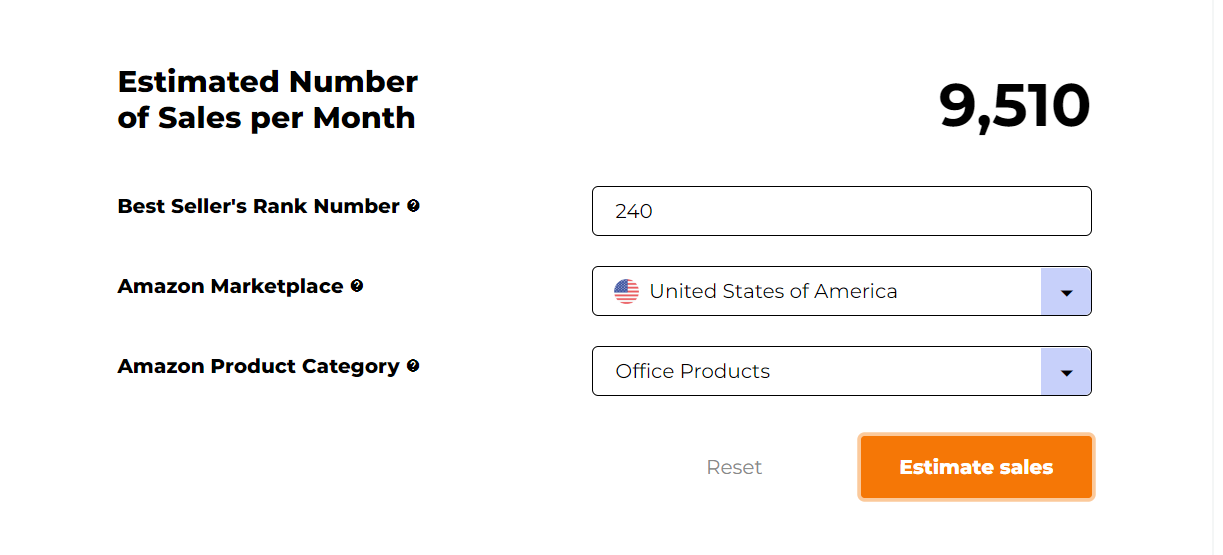
Task: Click the United States flag icon
Action: pyautogui.click(x=627, y=292)
